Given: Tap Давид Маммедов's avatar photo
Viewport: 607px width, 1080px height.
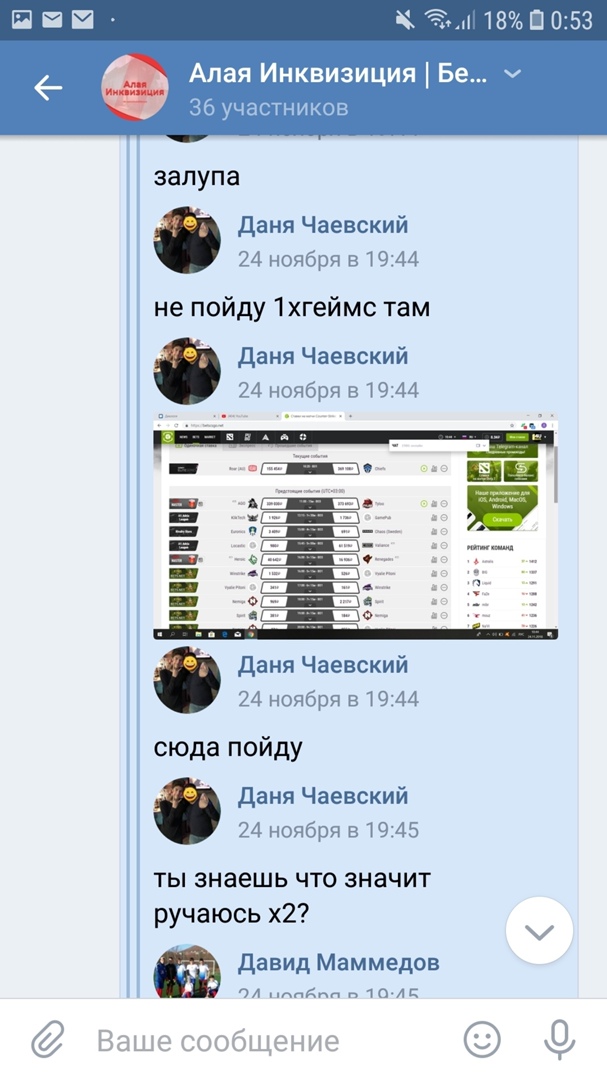Looking at the screenshot, I should coord(187,970).
